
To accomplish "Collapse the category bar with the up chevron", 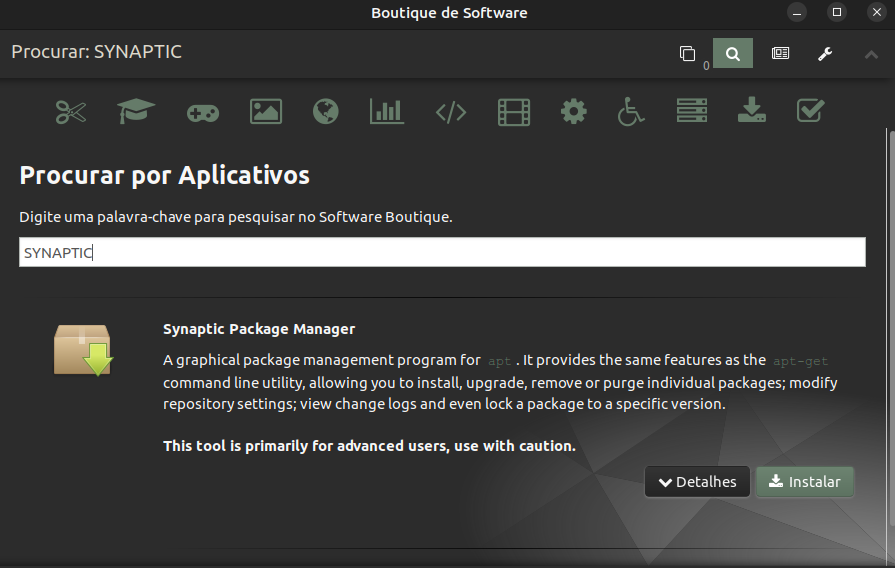I will click(x=871, y=54).
